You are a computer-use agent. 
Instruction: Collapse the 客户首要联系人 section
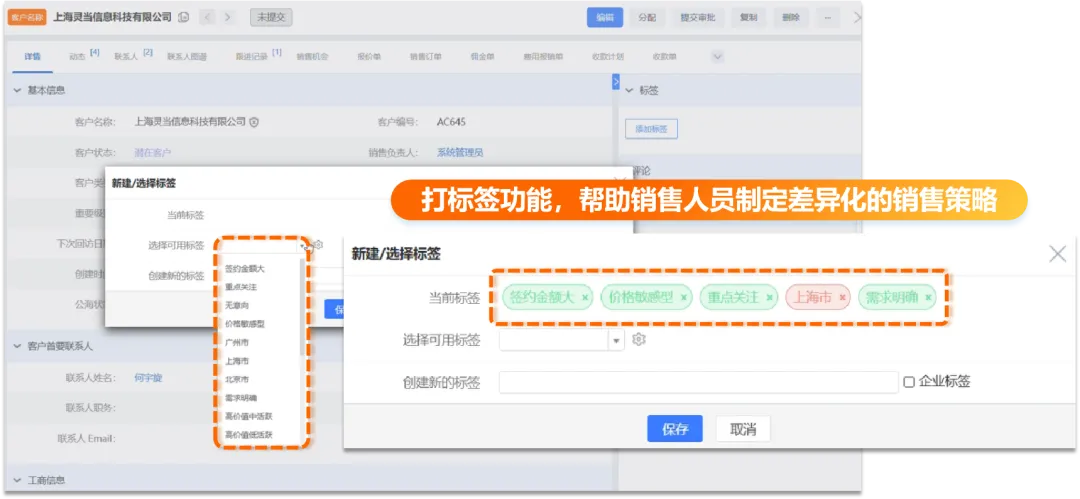[x=17, y=346]
